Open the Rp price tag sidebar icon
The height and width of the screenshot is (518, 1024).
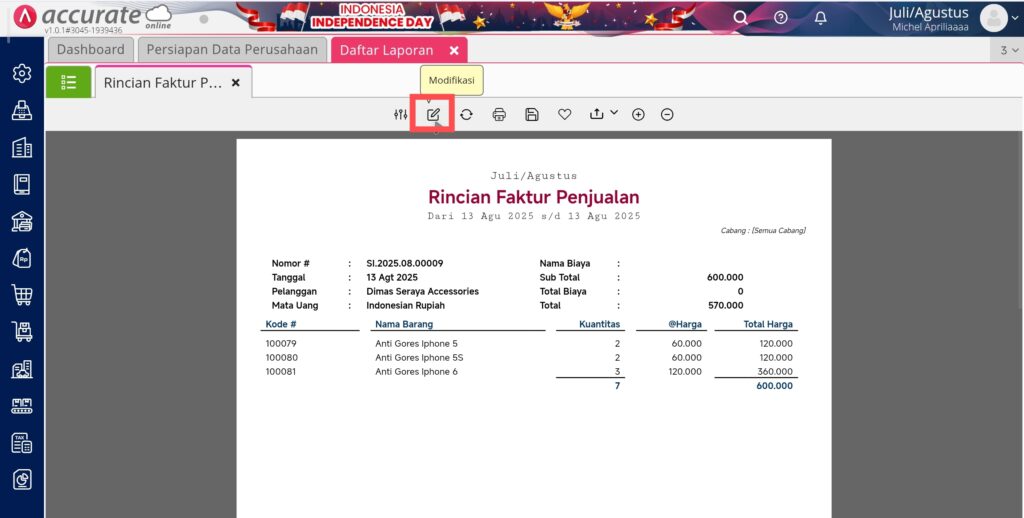[22, 258]
